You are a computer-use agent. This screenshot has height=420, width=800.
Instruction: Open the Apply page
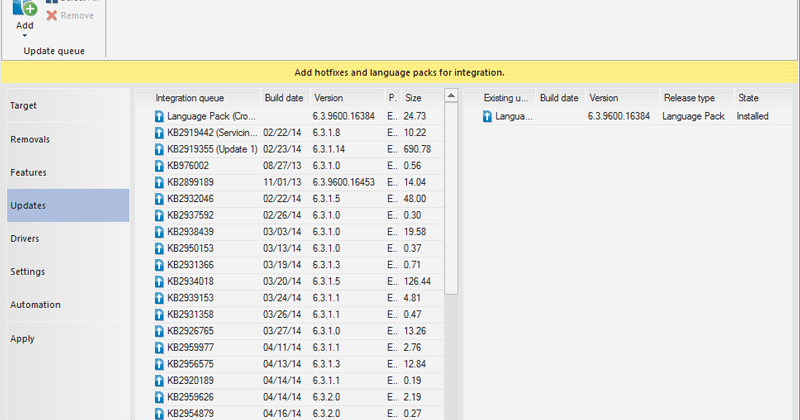click(68, 338)
